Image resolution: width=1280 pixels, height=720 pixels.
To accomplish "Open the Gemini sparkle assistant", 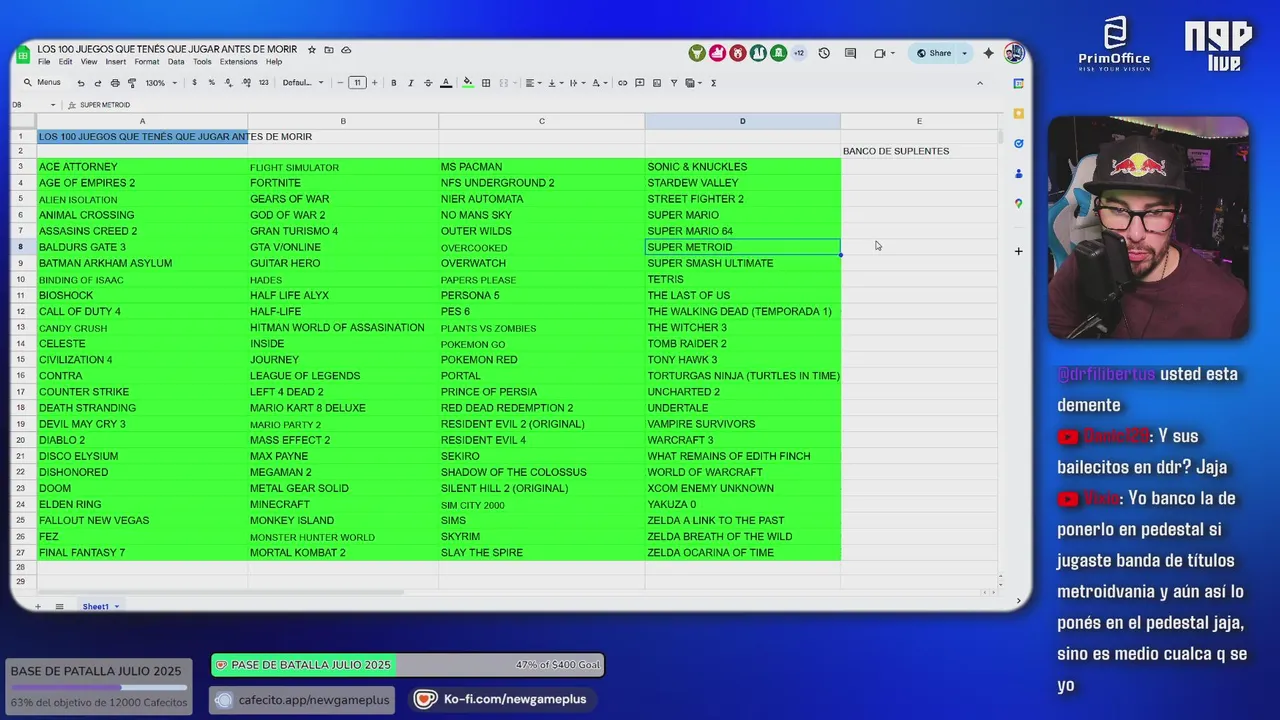I will click(989, 53).
